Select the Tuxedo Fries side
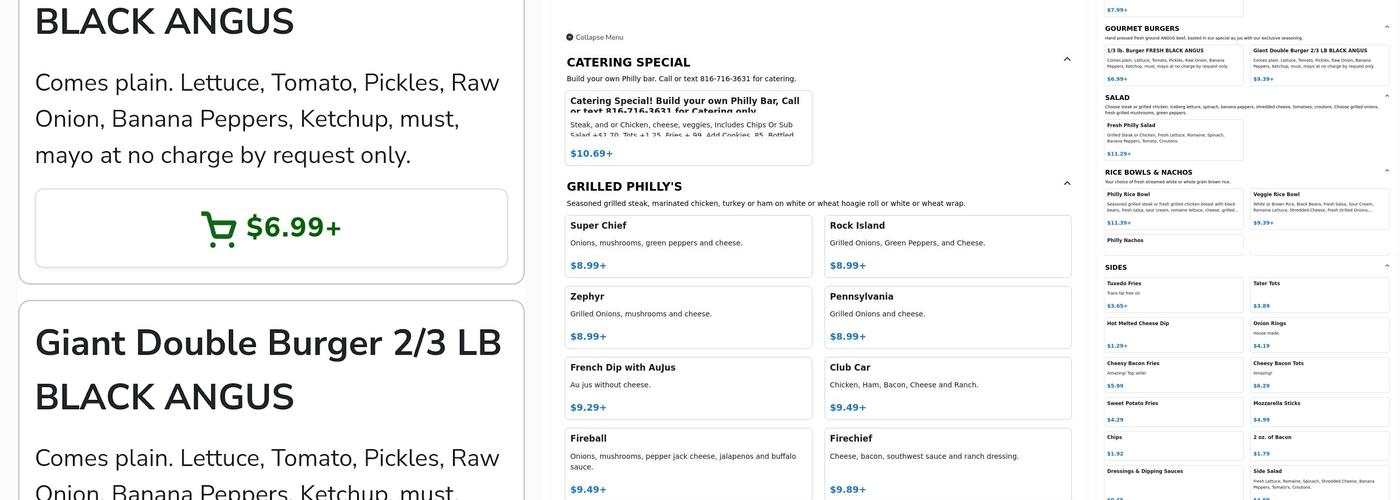 click(x=1173, y=294)
